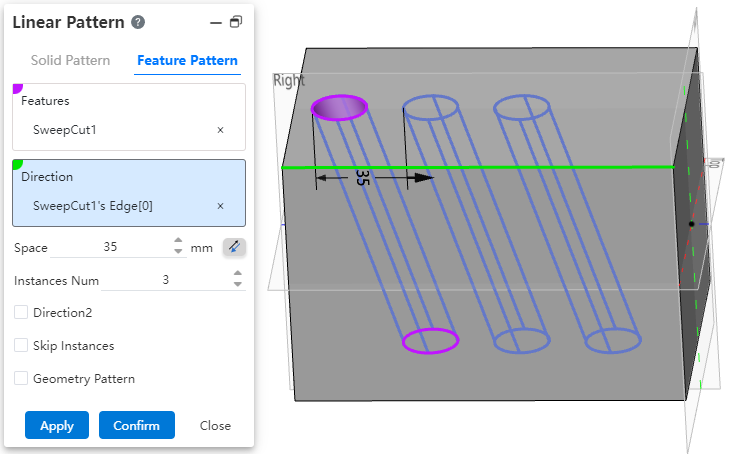Increase Instances Num with up arrow
The height and width of the screenshot is (454, 734).
click(238, 273)
